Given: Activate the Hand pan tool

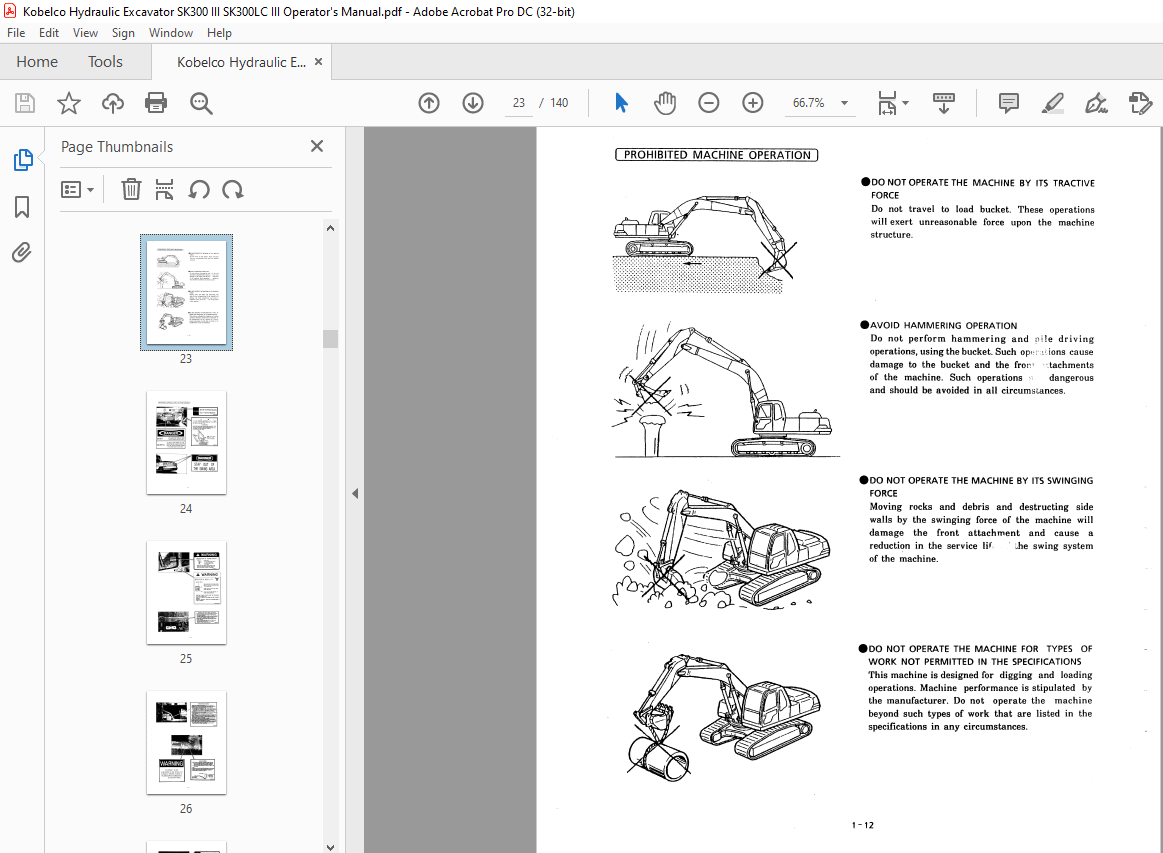Looking at the screenshot, I should [665, 103].
